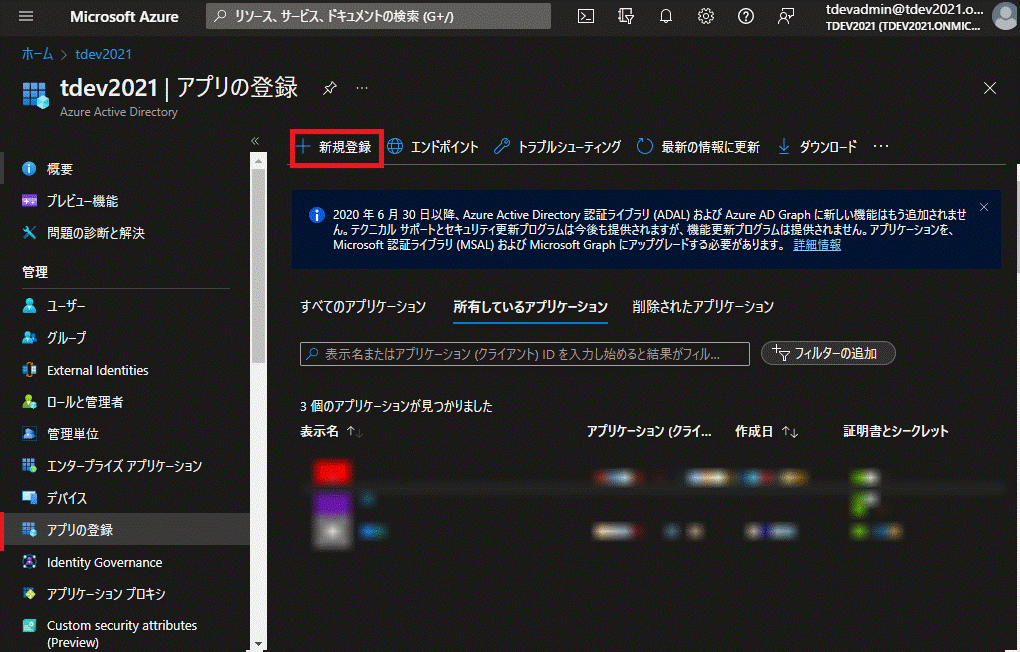
Task: Open the directory and subscription filter icon
Action: click(626, 16)
